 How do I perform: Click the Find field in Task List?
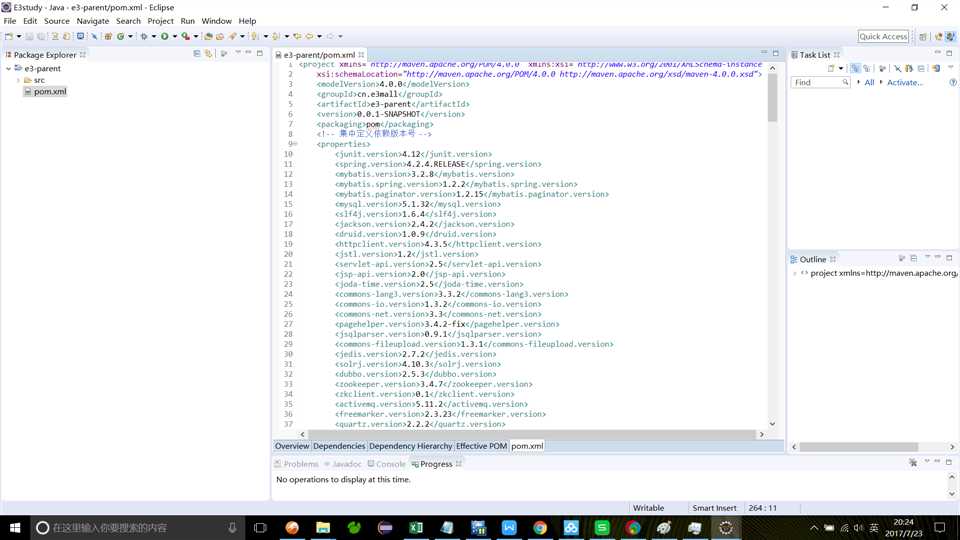820,82
